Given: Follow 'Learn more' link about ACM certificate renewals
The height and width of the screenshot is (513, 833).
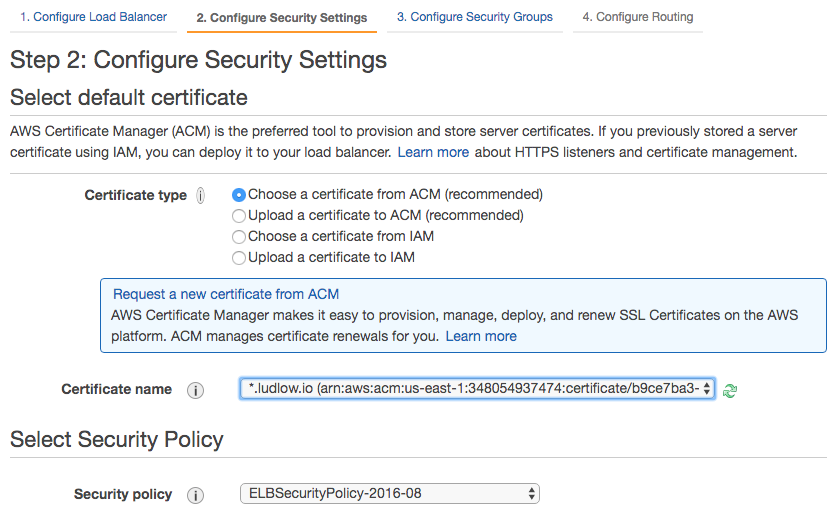Looking at the screenshot, I should [481, 336].
